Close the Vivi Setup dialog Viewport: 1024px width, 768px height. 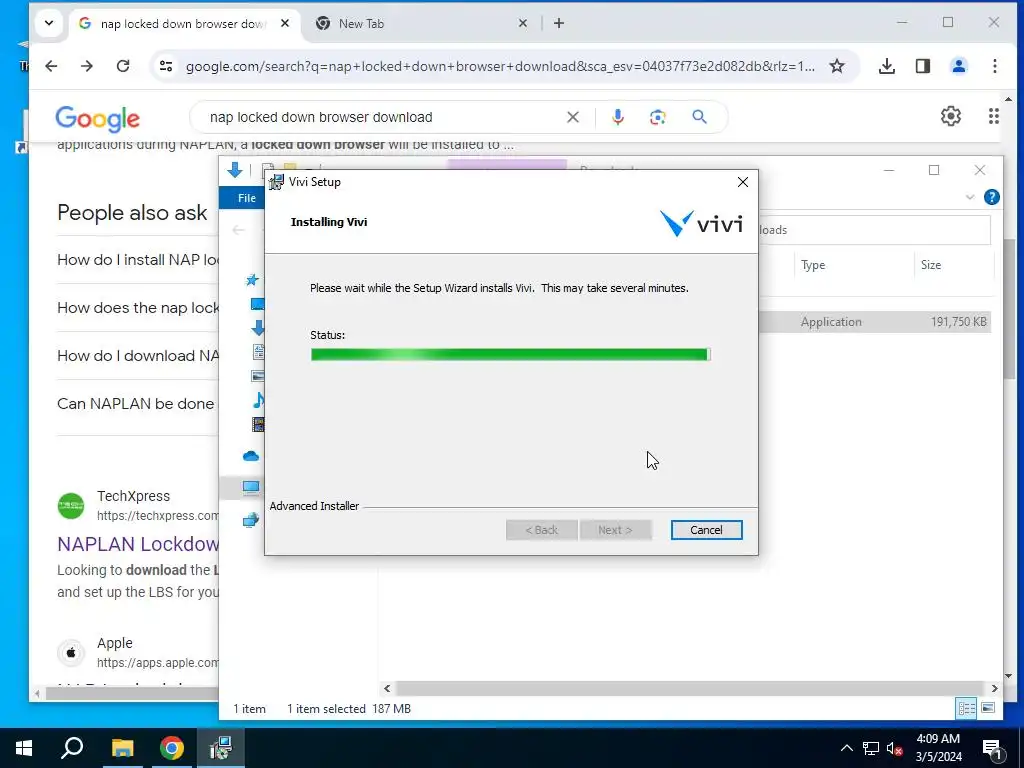743,182
